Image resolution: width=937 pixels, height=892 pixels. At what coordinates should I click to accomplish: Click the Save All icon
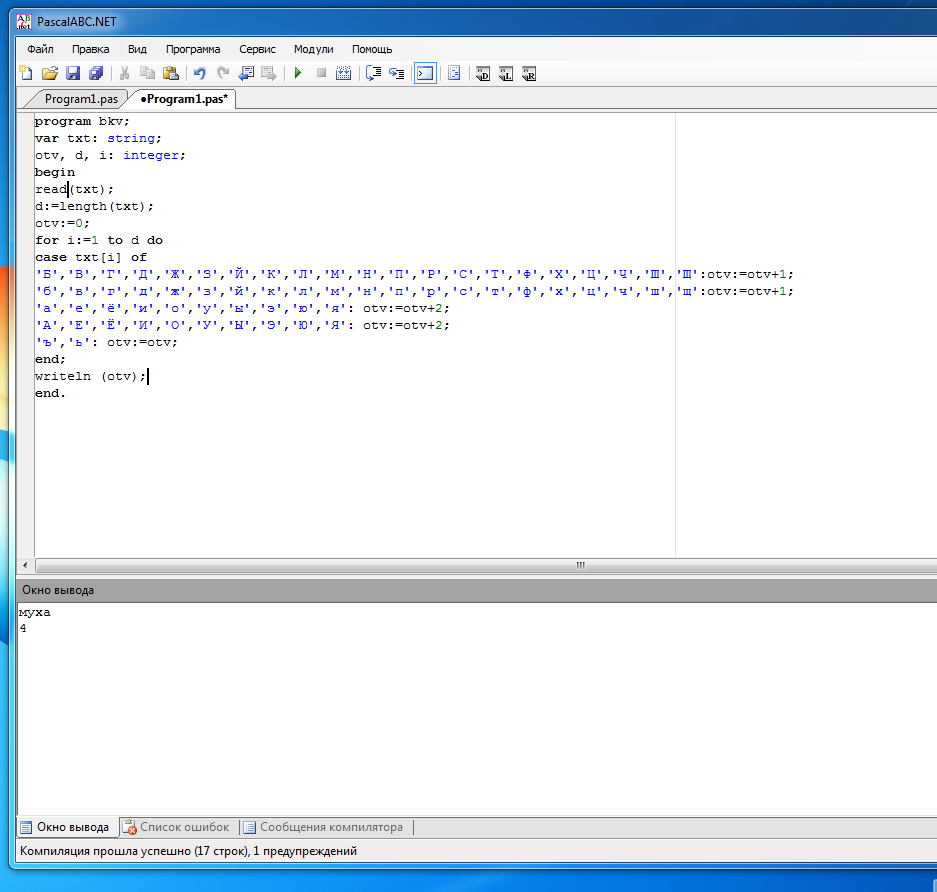click(x=96, y=73)
